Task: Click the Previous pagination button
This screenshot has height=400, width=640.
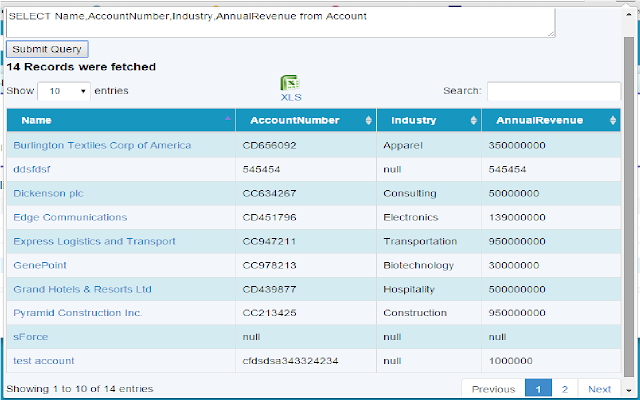Action: pyautogui.click(x=493, y=389)
